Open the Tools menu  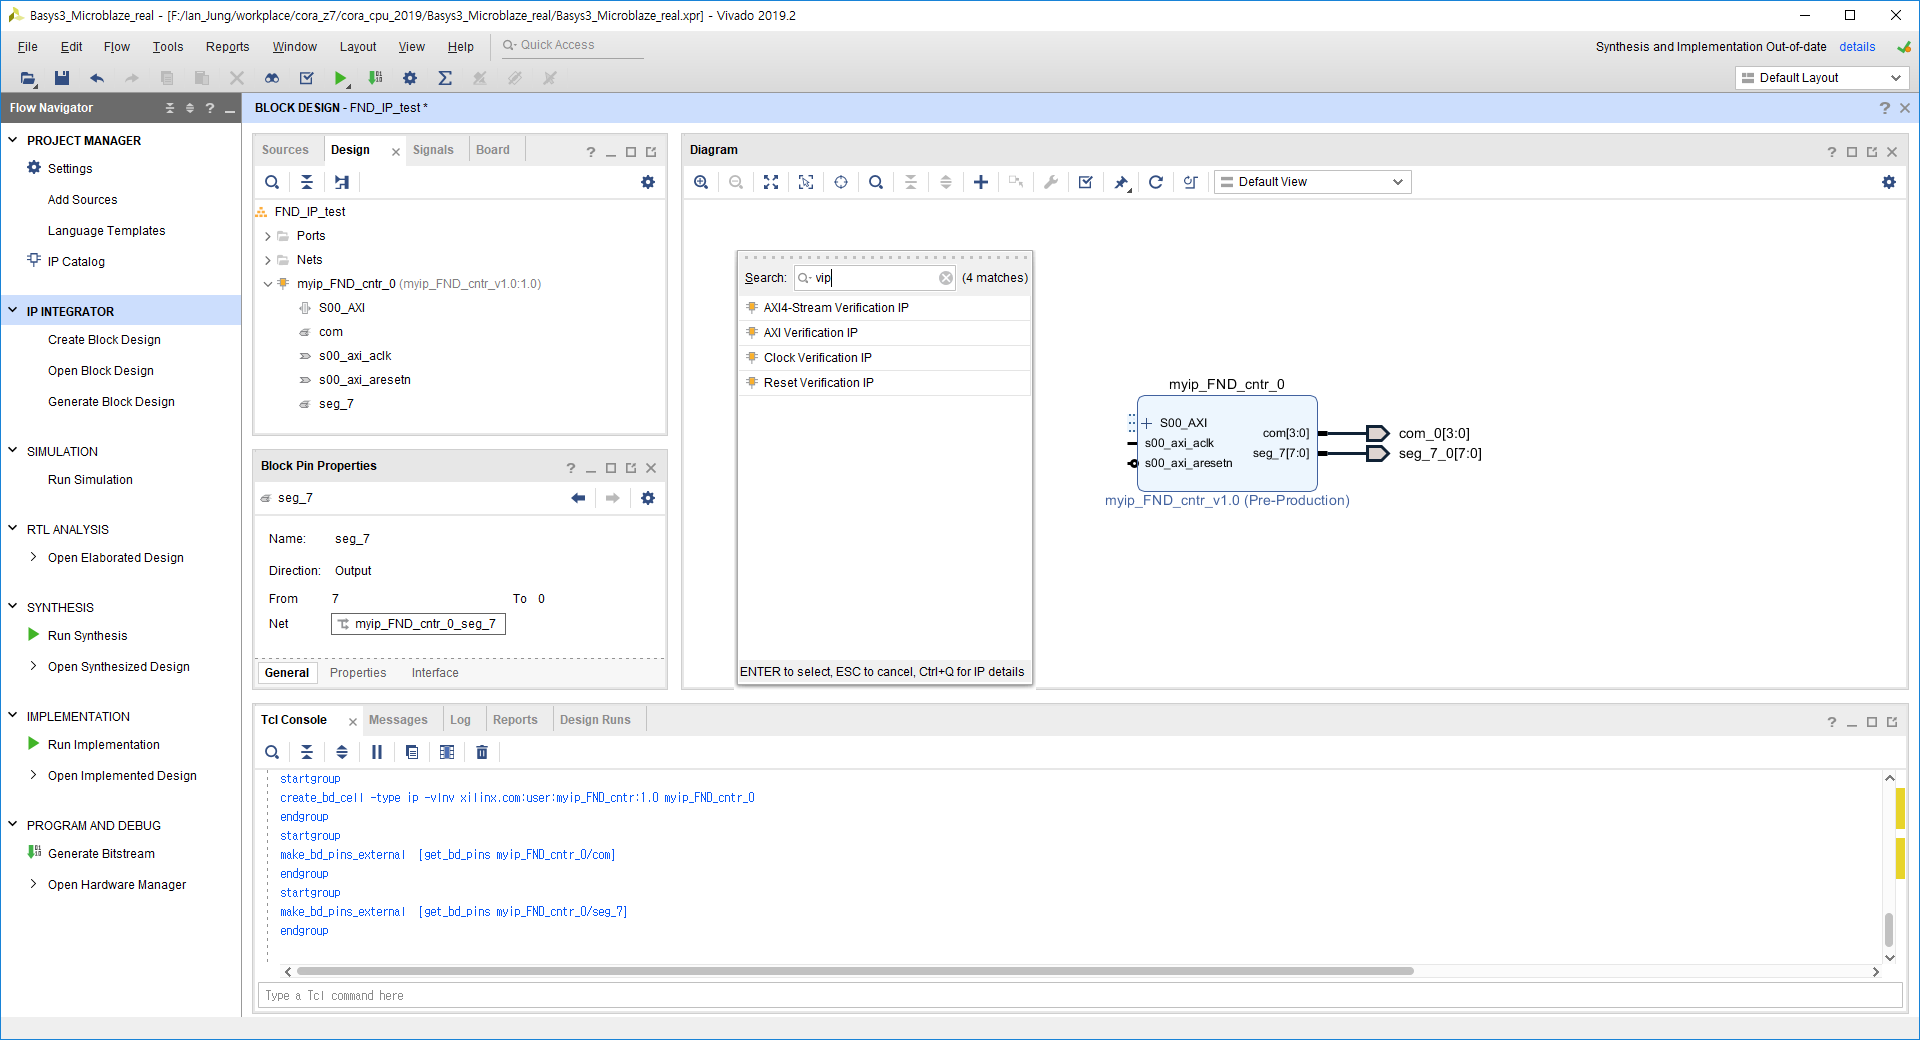tap(168, 47)
